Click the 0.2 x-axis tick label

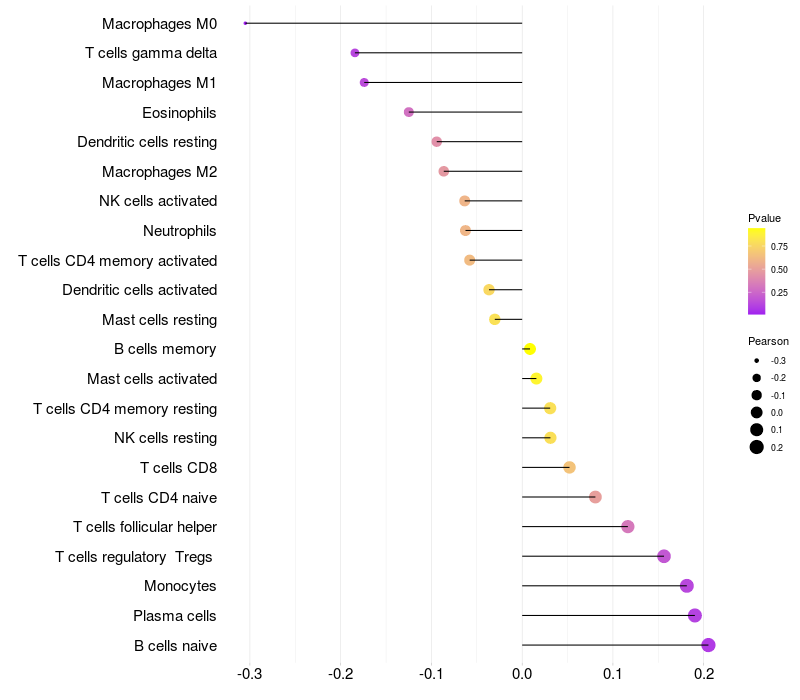pos(704,674)
